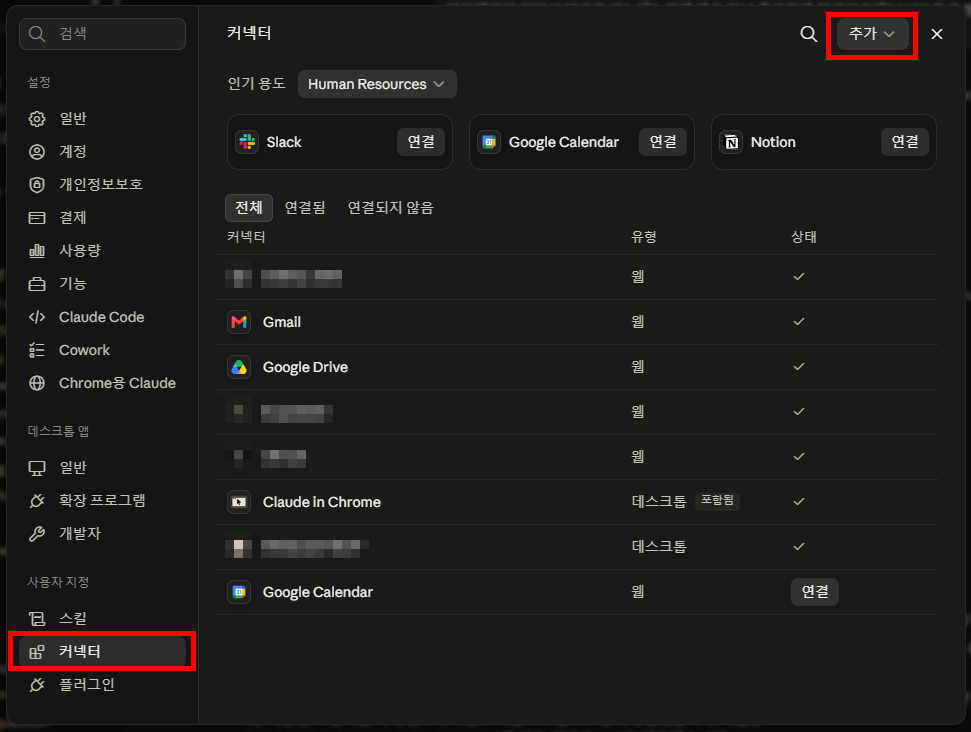Click the 결제 card icon
The width and height of the screenshot is (971, 732).
(x=37, y=217)
